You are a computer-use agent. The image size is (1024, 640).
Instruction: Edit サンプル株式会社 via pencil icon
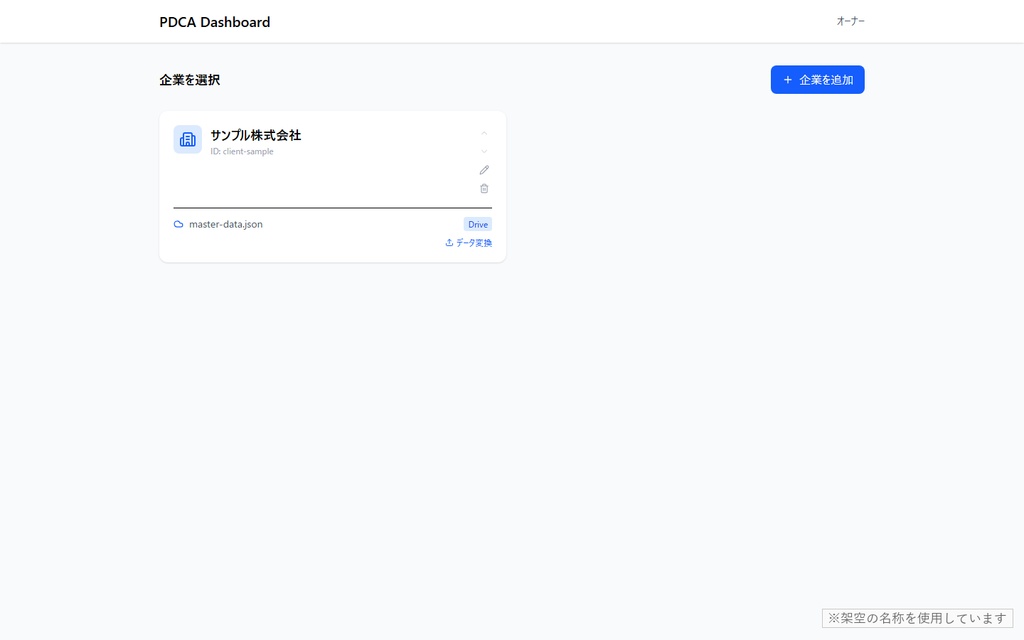point(484,170)
